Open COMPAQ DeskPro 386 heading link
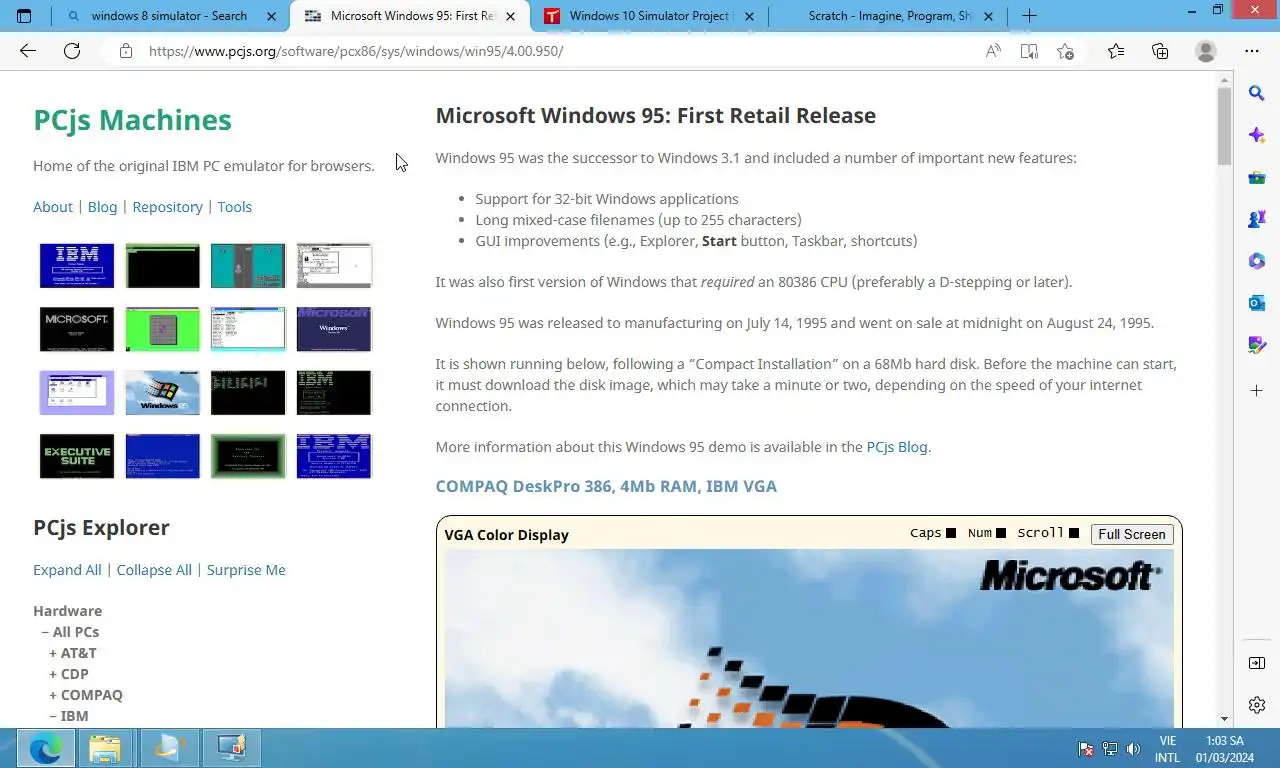The image size is (1280, 768). 606,486
